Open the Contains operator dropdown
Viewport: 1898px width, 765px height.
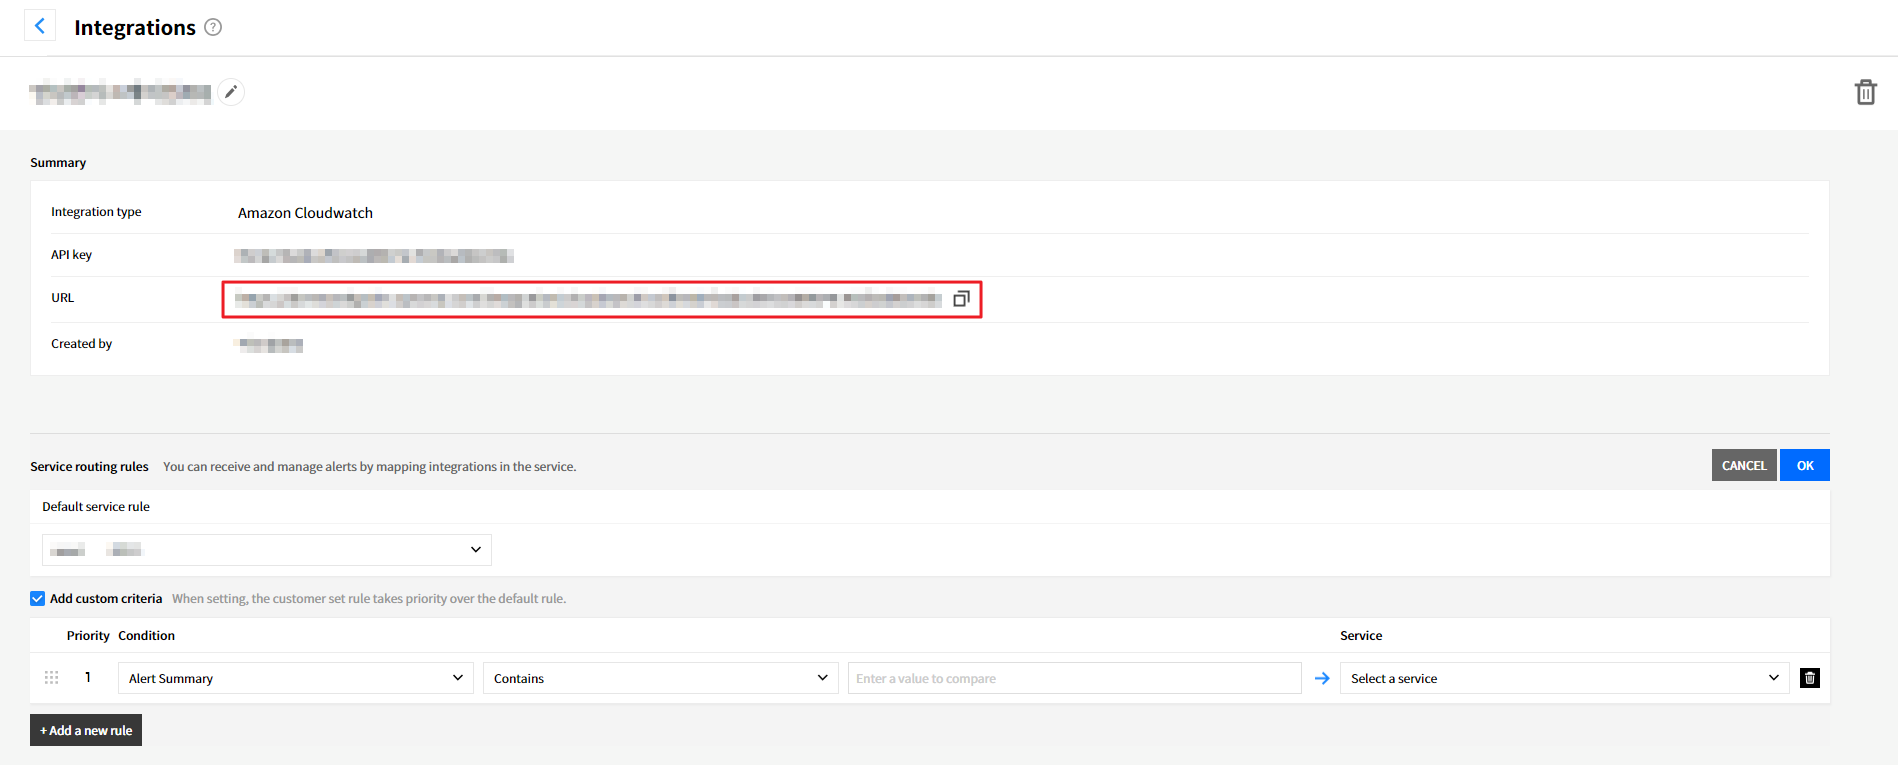pos(660,678)
